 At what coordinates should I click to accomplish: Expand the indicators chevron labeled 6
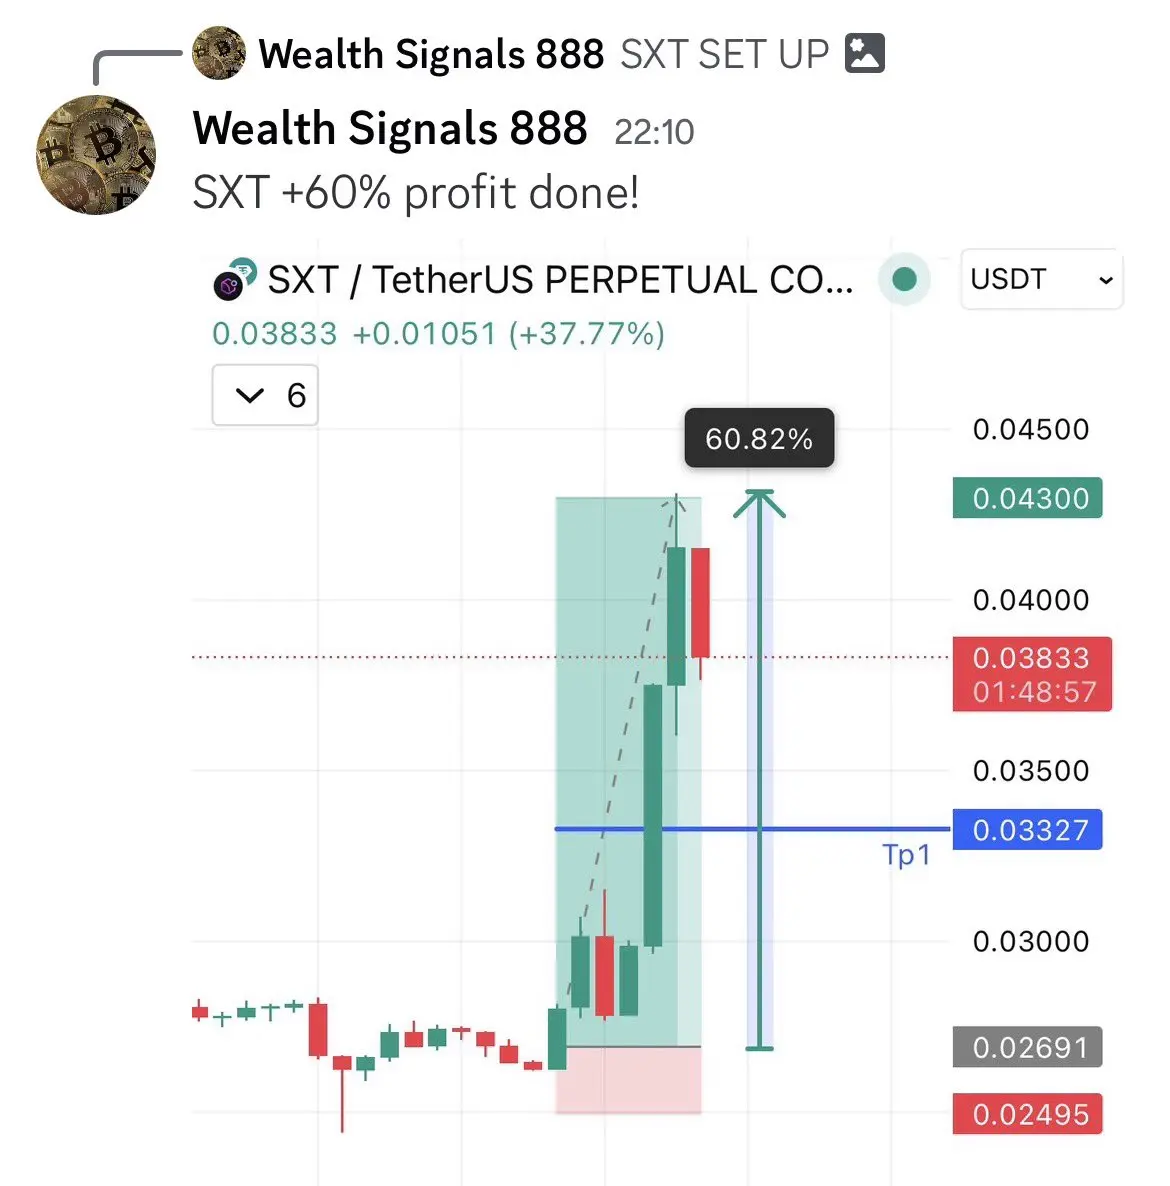click(265, 395)
